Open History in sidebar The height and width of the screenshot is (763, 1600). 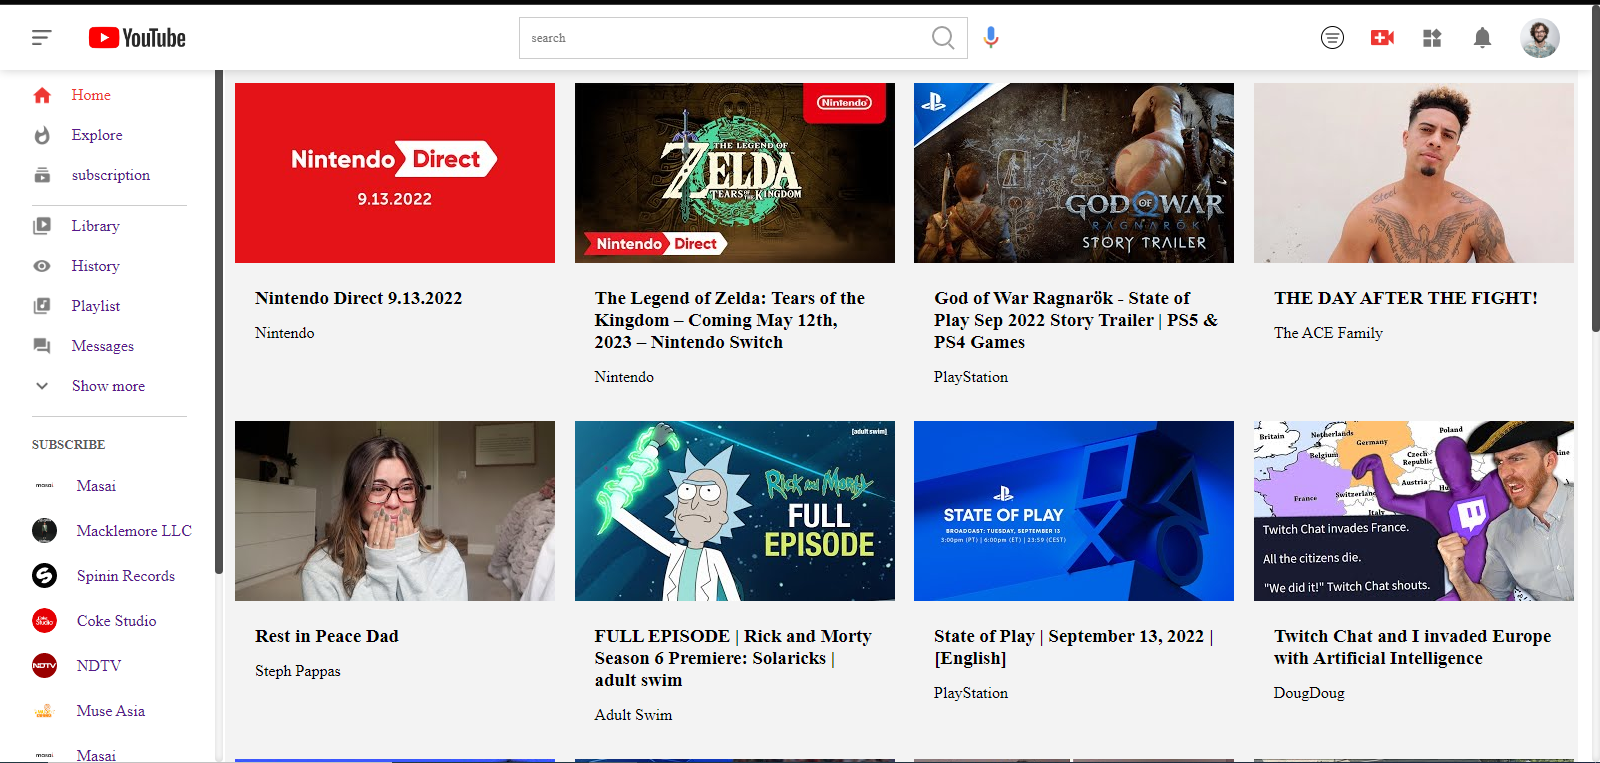(95, 266)
